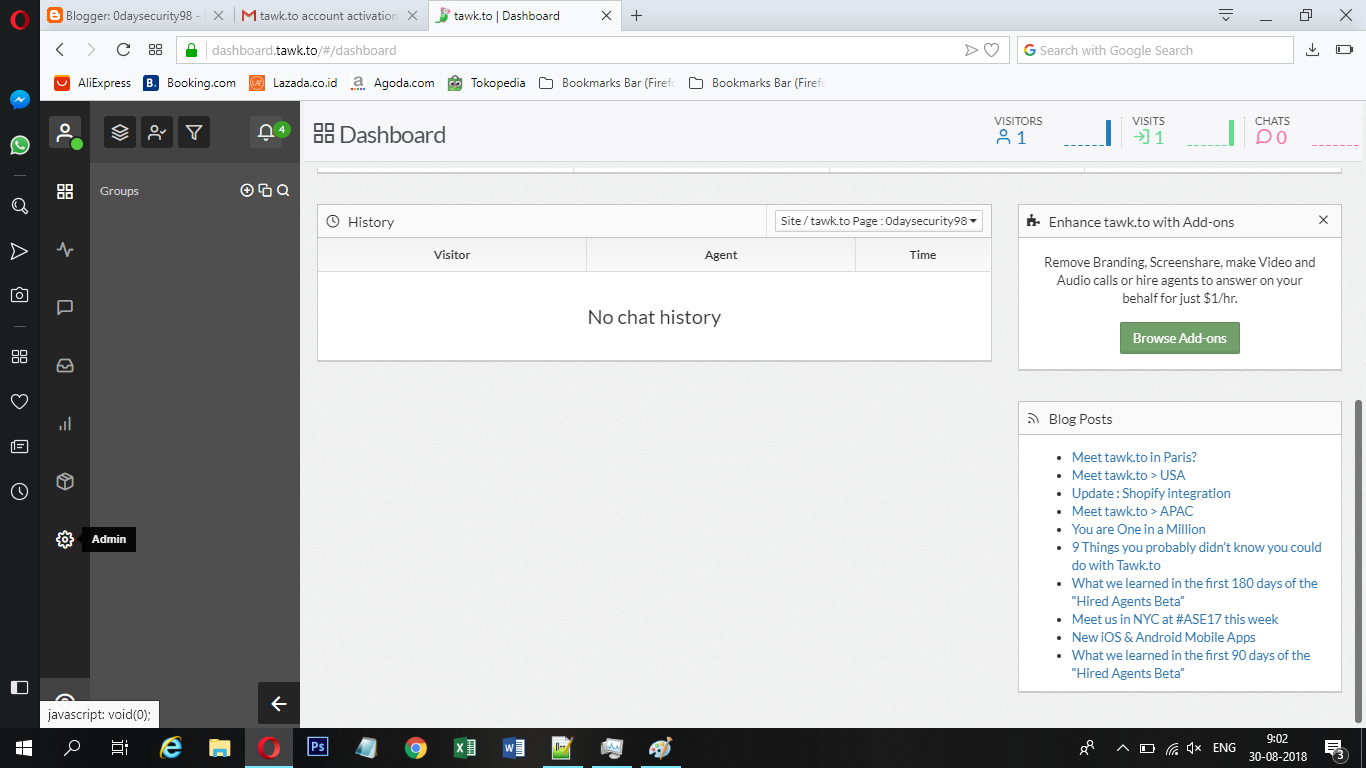Open Photoshop from the taskbar

318,747
